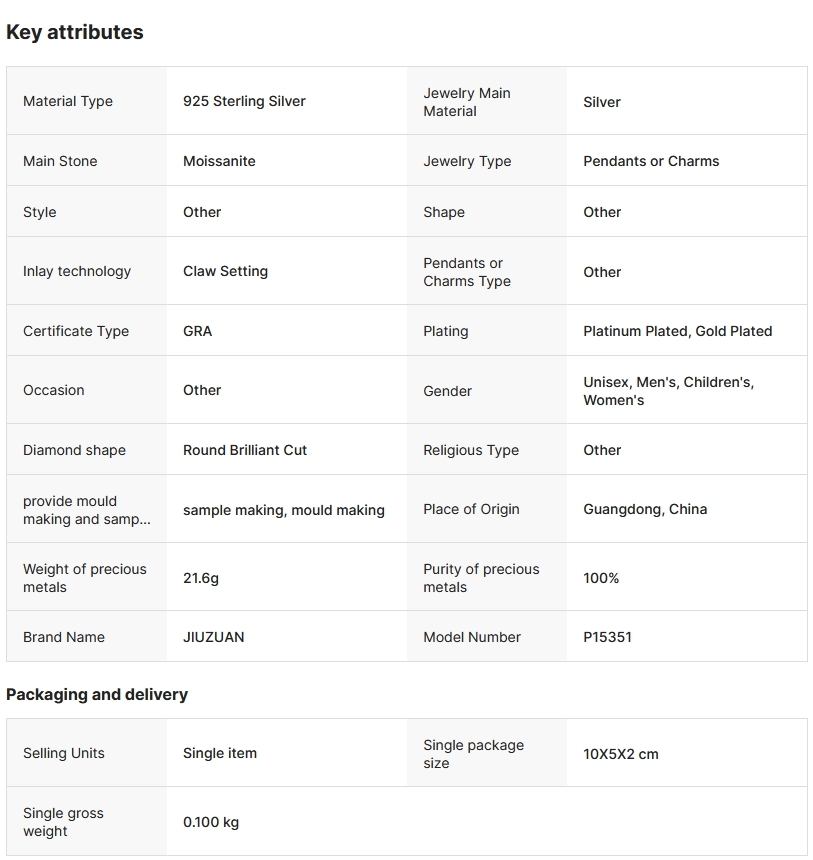813x860 pixels.
Task: Select the model number P15351
Action: click(x=607, y=637)
